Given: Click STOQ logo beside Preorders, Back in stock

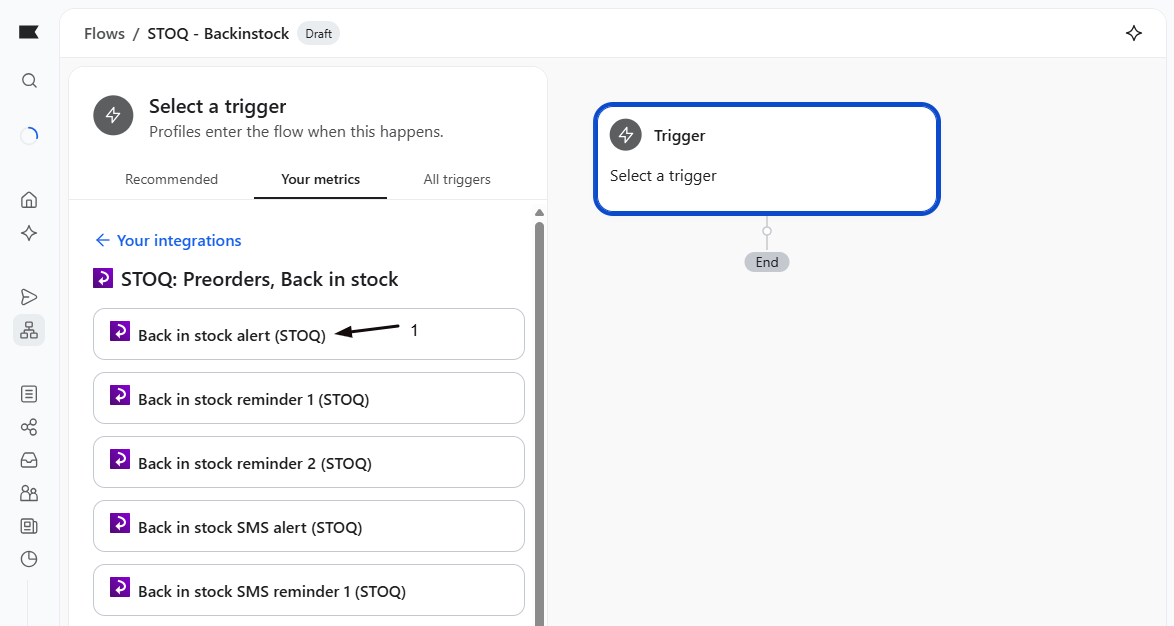Looking at the screenshot, I should pyautogui.click(x=103, y=278).
